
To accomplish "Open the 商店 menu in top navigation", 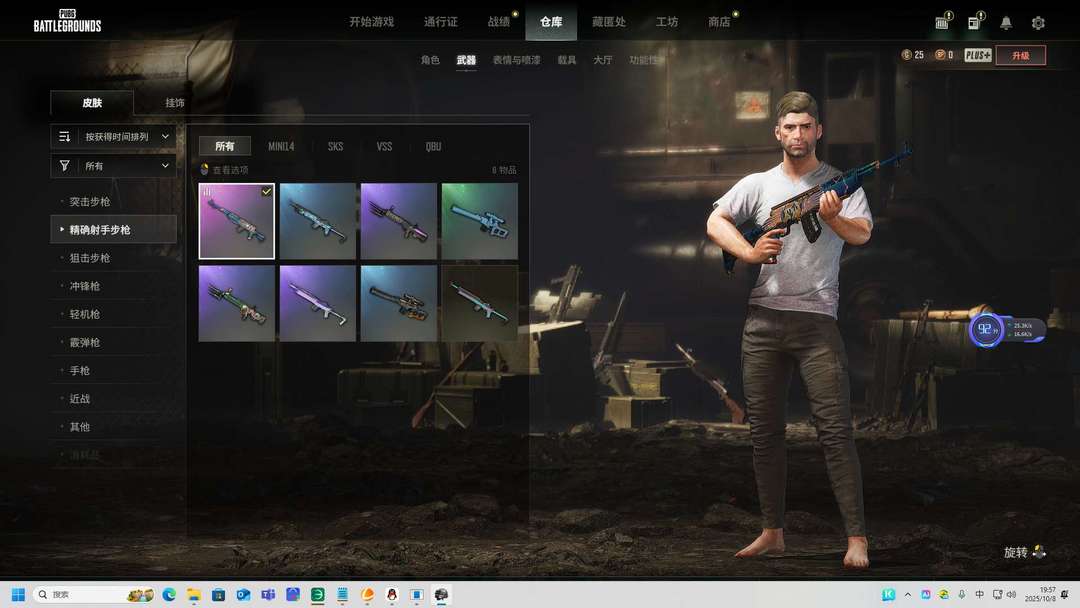I will [719, 22].
